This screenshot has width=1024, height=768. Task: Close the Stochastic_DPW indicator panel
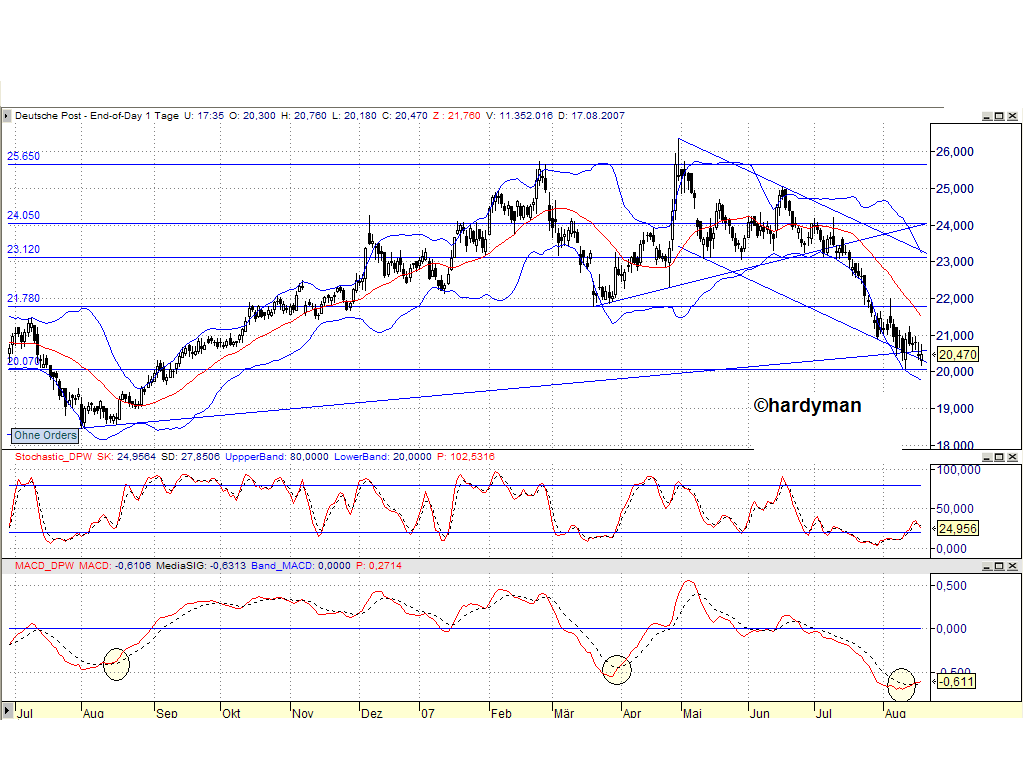coord(1011,456)
